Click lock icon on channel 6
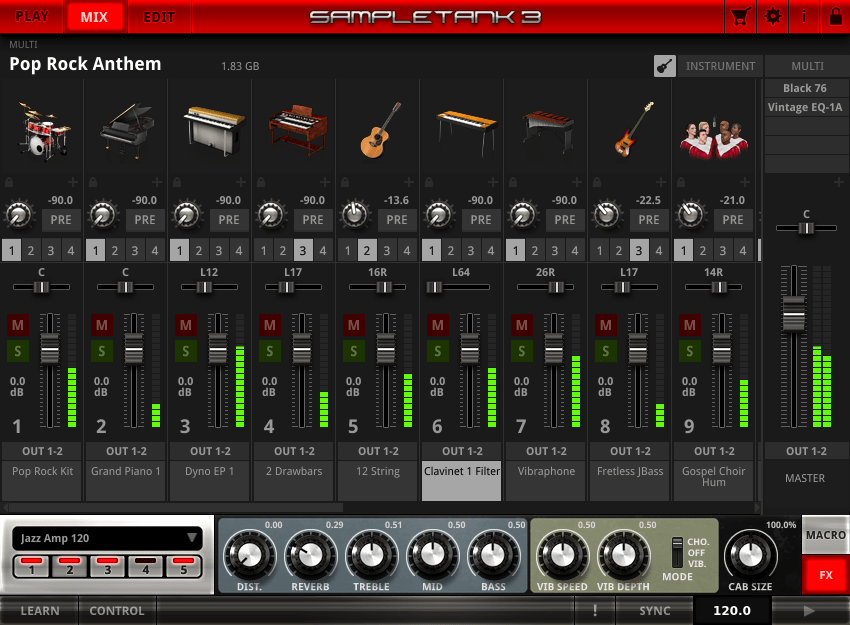 (429, 182)
